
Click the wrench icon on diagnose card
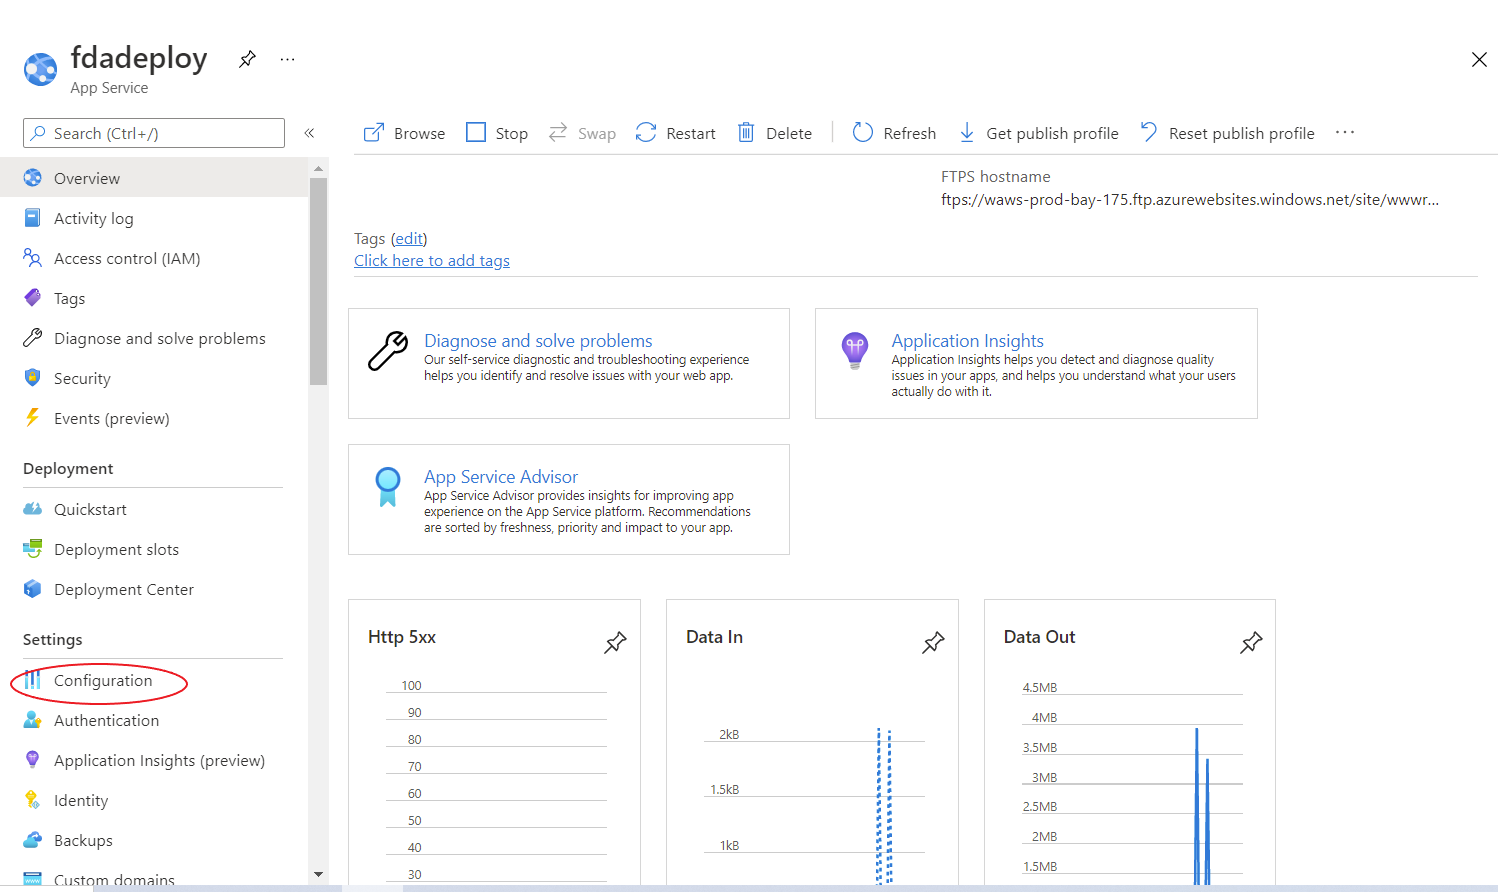(x=388, y=351)
